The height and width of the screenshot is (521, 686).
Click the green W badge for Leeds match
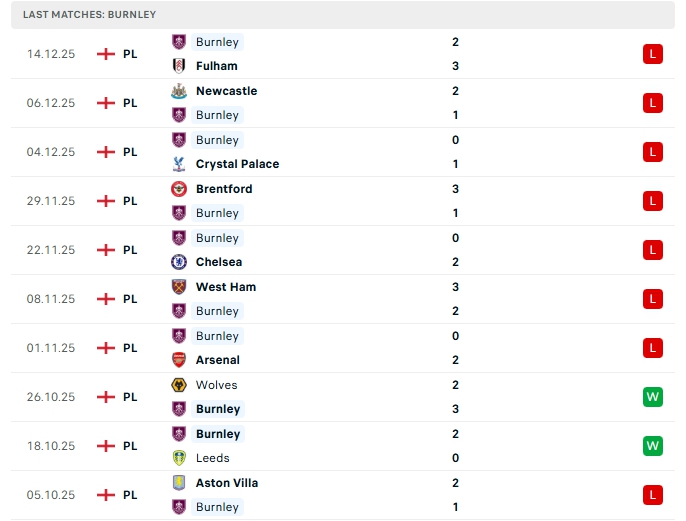point(653,446)
